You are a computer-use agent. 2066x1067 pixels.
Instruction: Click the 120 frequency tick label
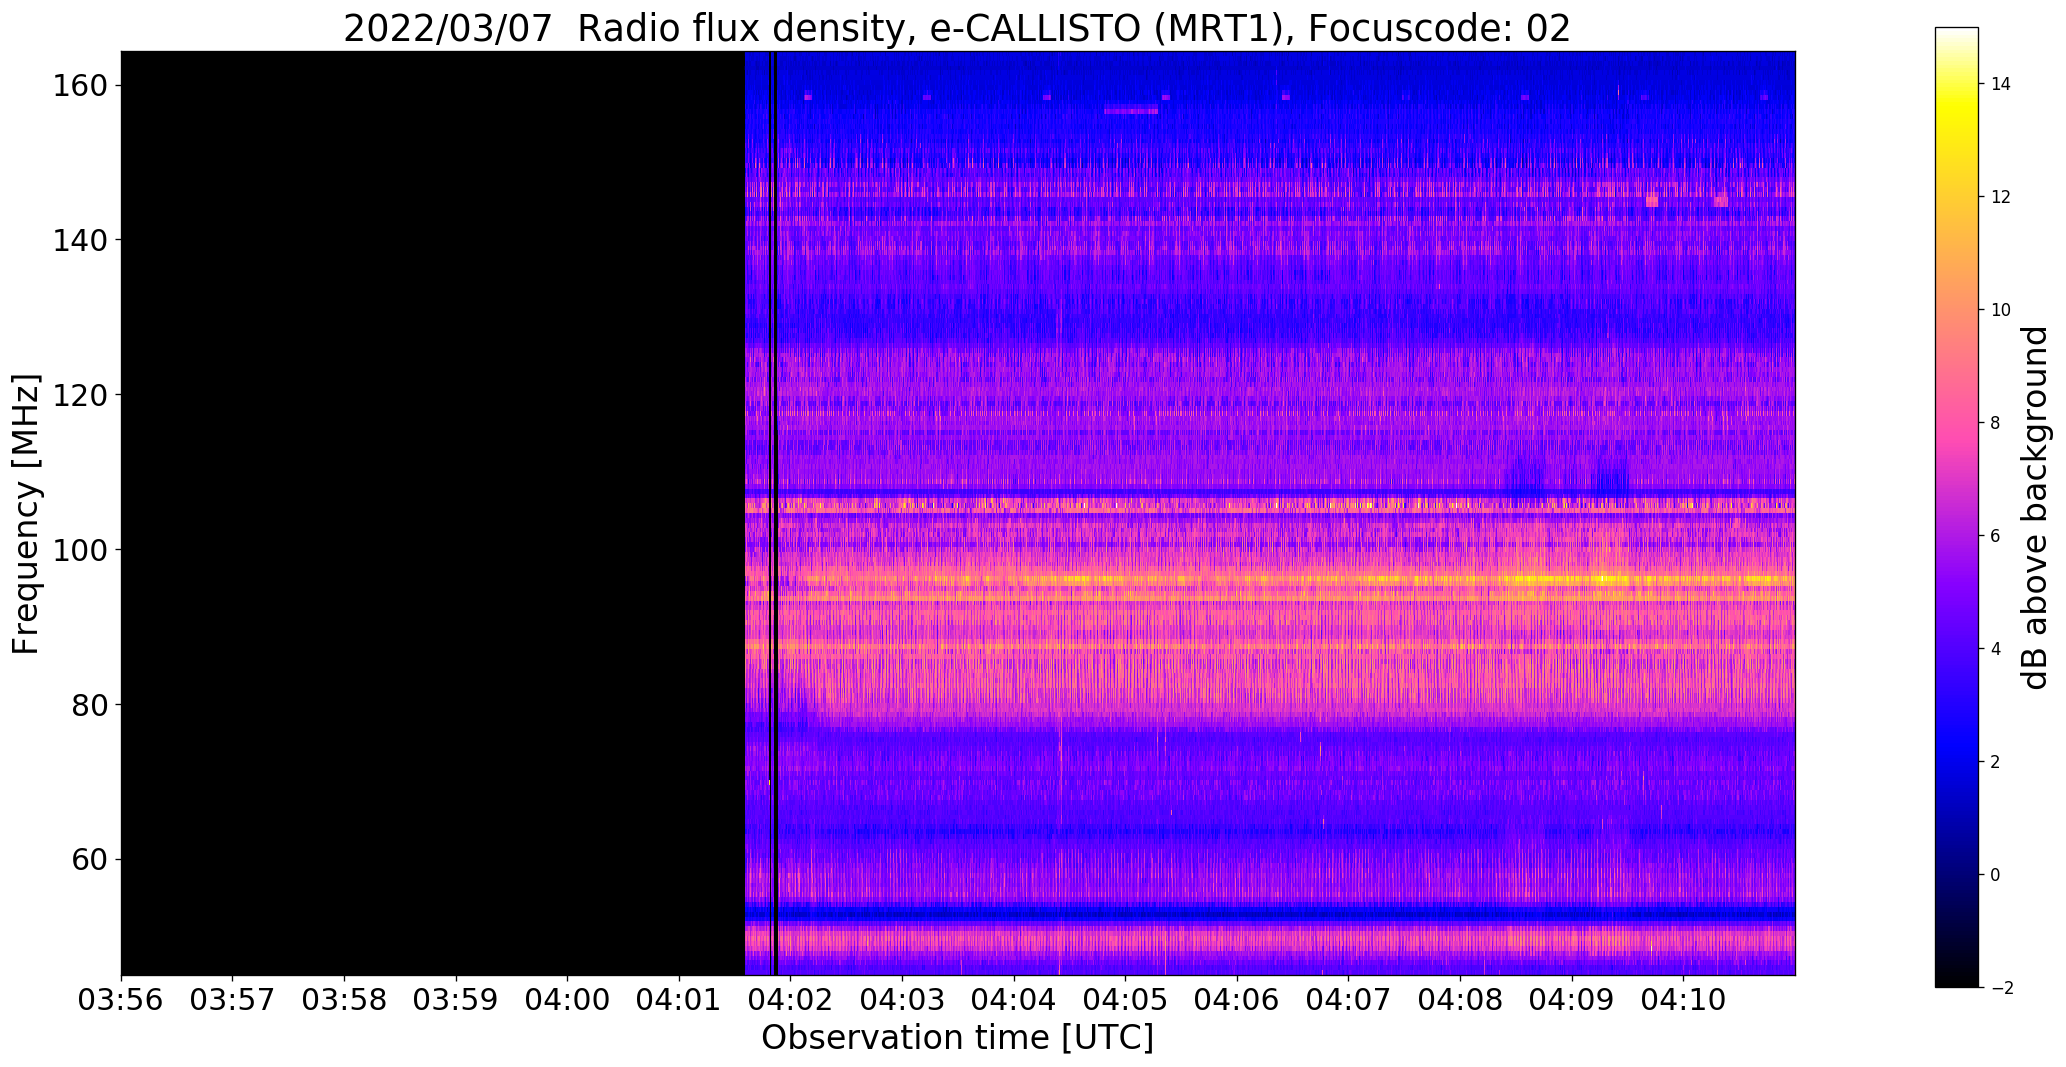[82, 395]
